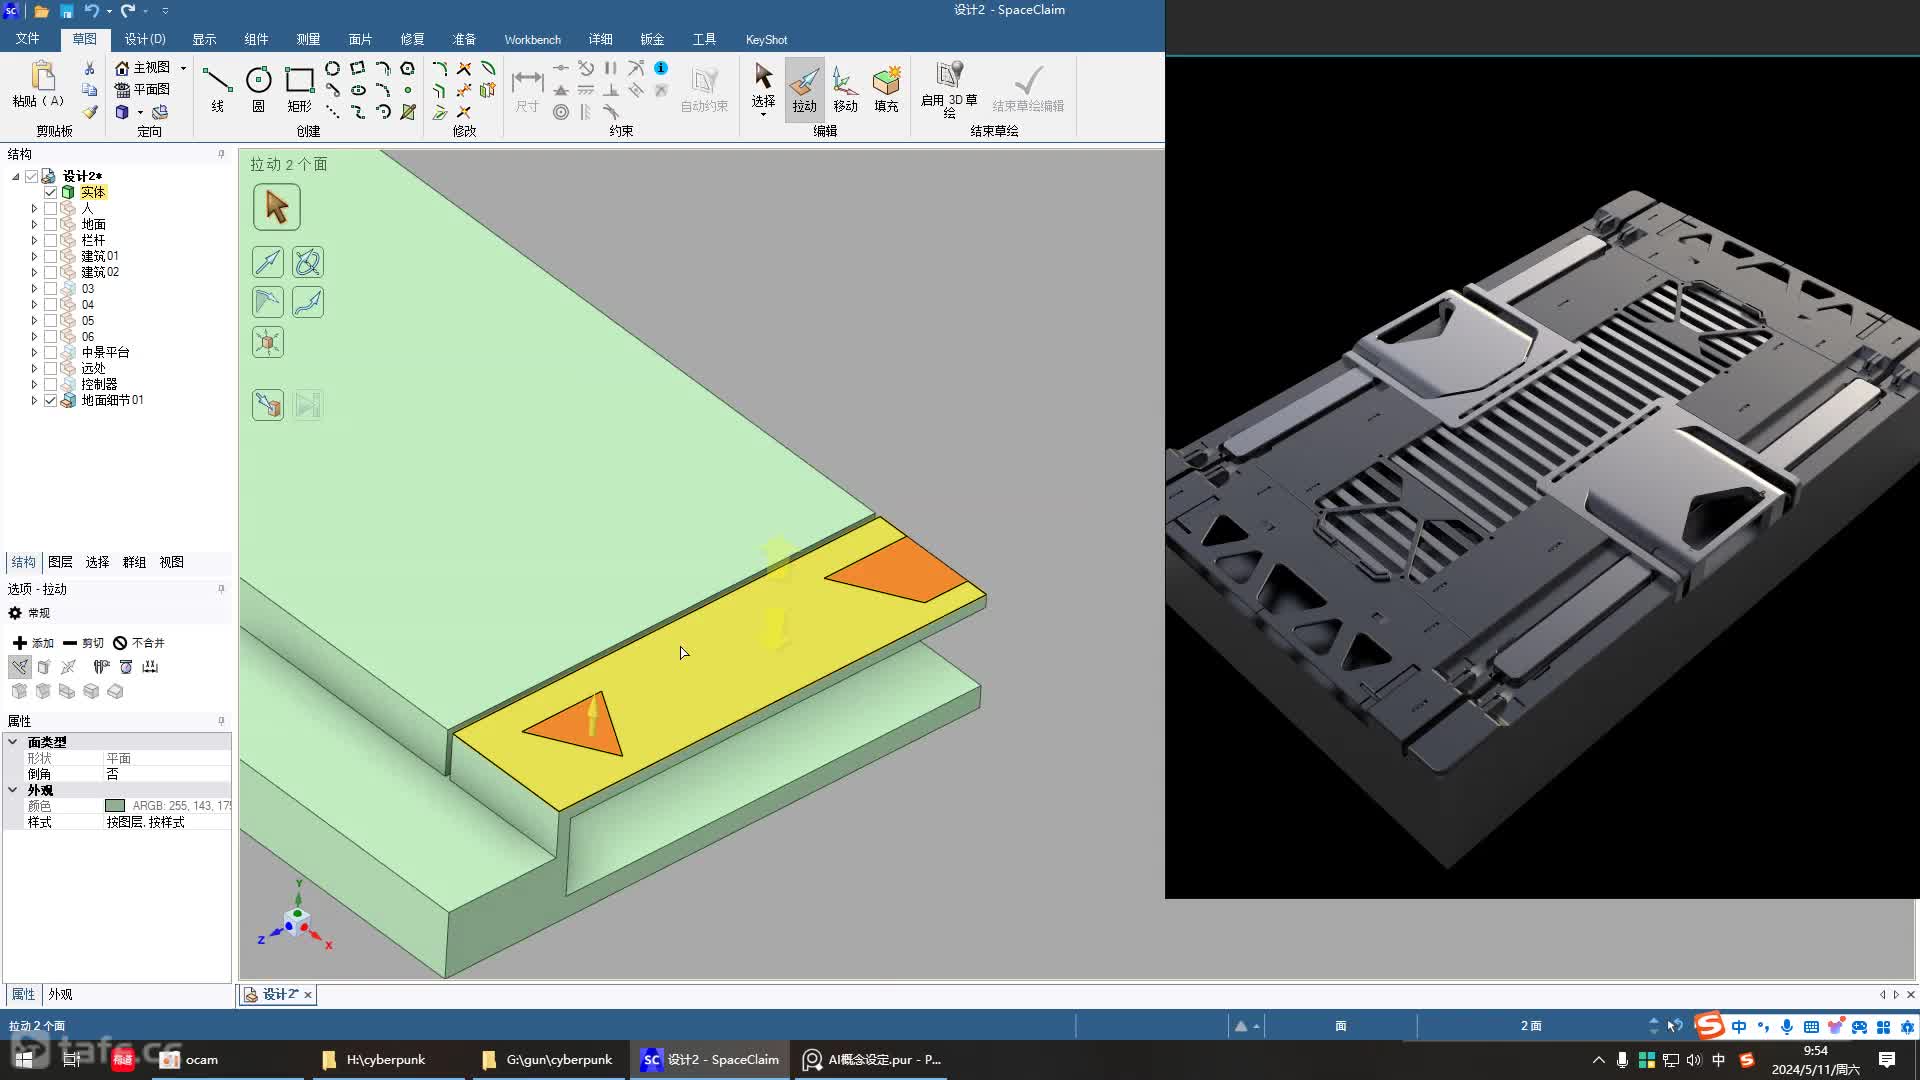
Task: Toggle visibility checkbox for 中景平台
Action: pos(50,352)
